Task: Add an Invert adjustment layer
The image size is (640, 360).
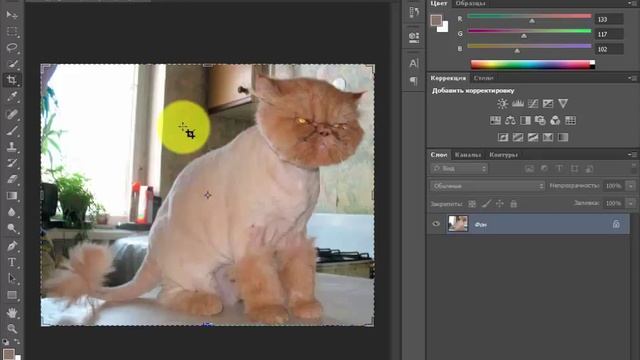Action: click(x=503, y=138)
